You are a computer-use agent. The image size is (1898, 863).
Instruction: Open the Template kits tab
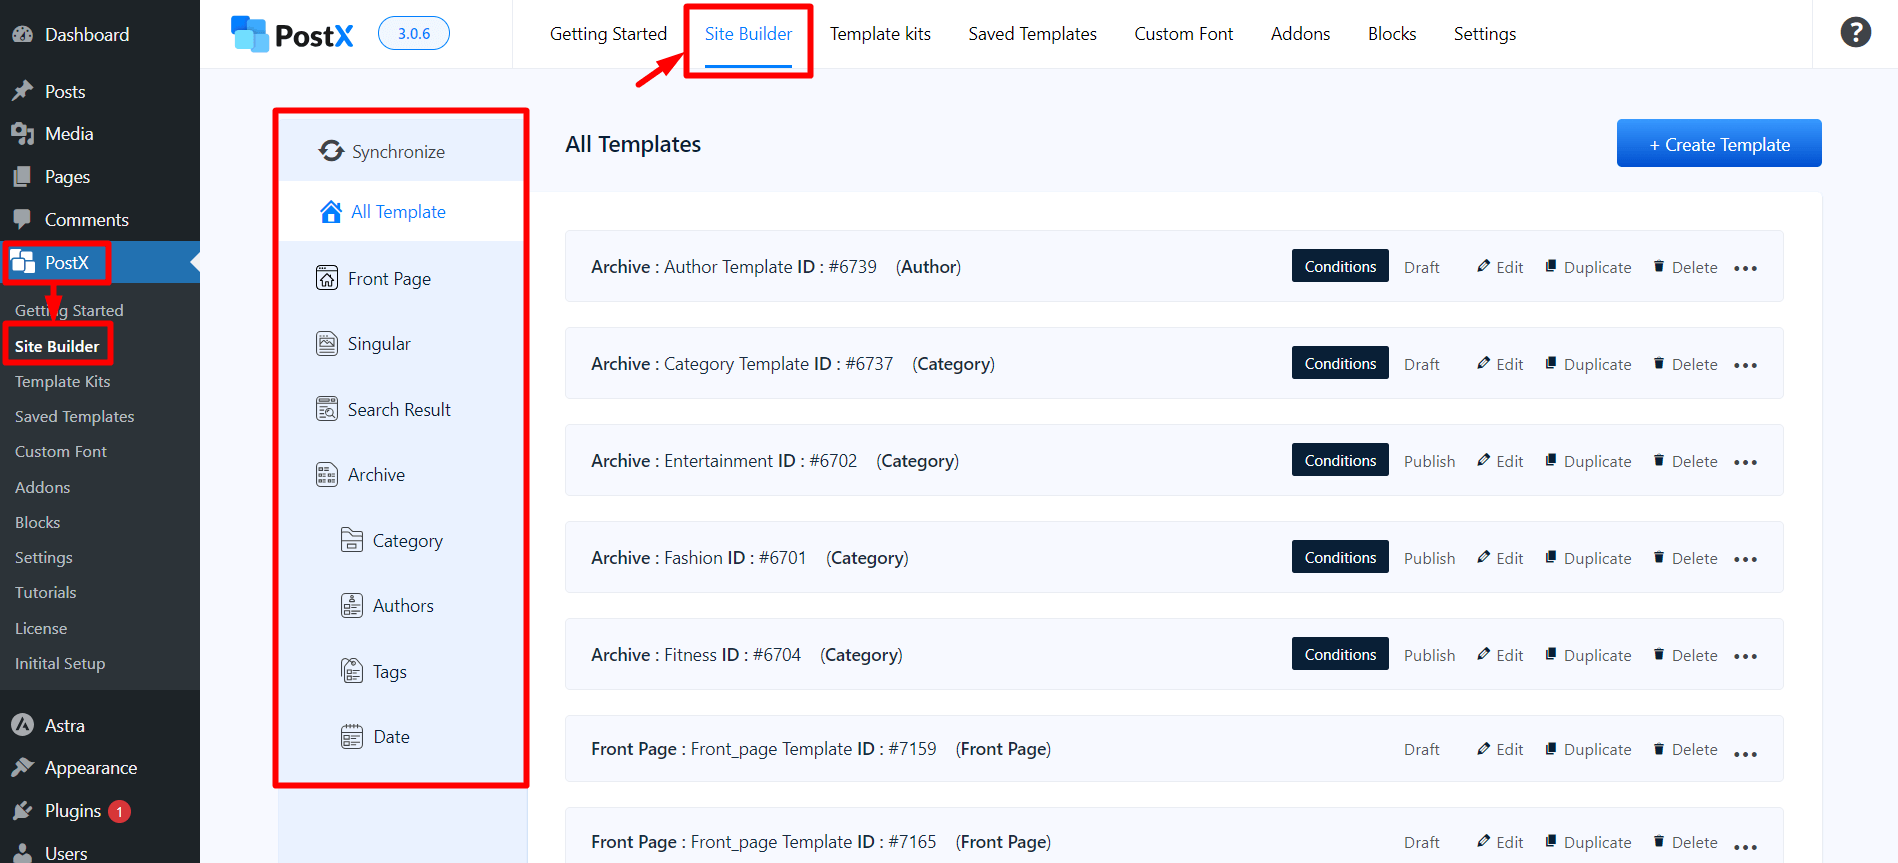click(880, 34)
